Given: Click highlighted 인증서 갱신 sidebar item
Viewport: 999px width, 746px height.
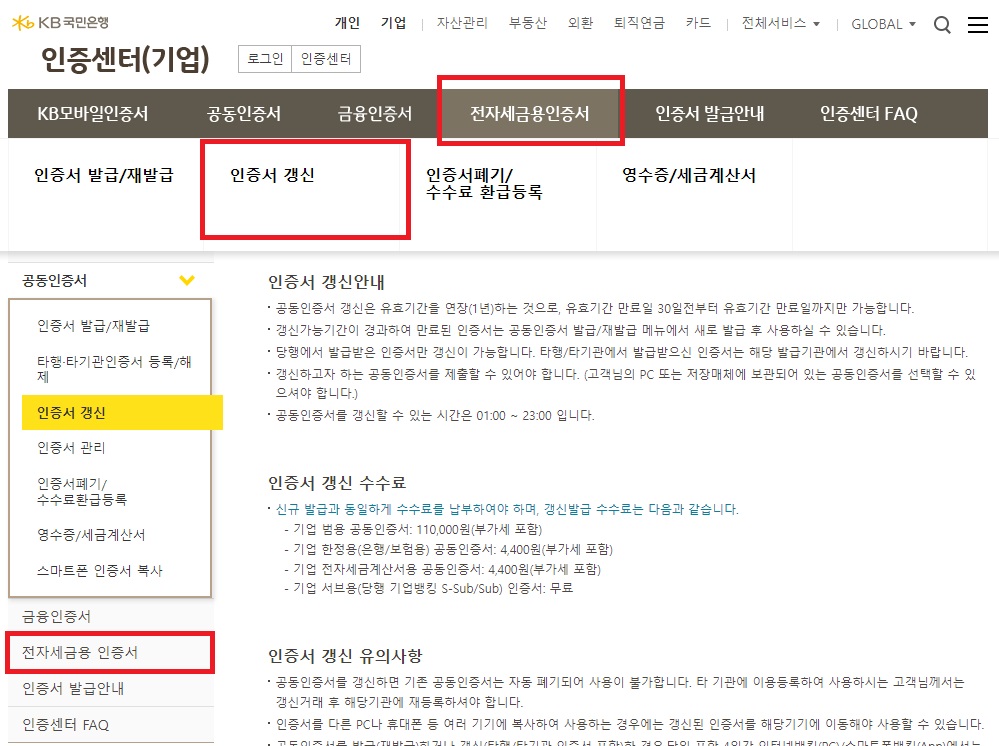Looking at the screenshot, I should [x=122, y=413].
